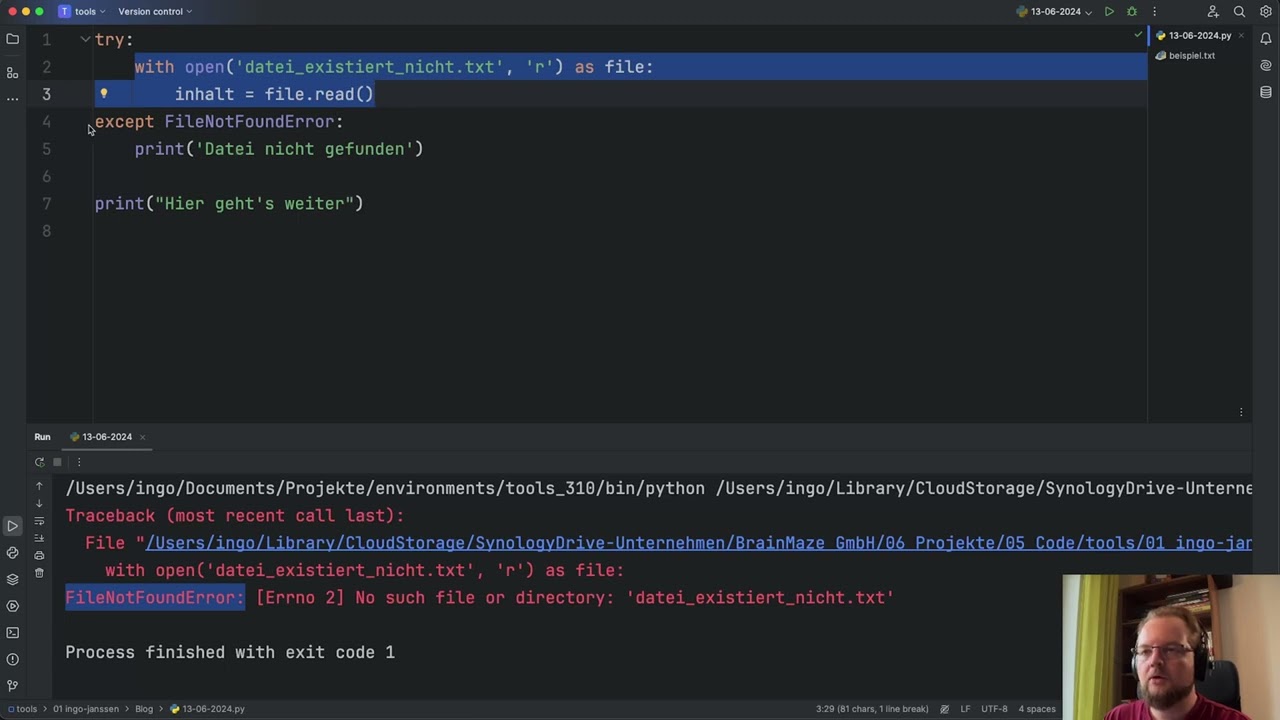
Task: Click the green inspections checkmark widget
Action: tap(1138, 36)
